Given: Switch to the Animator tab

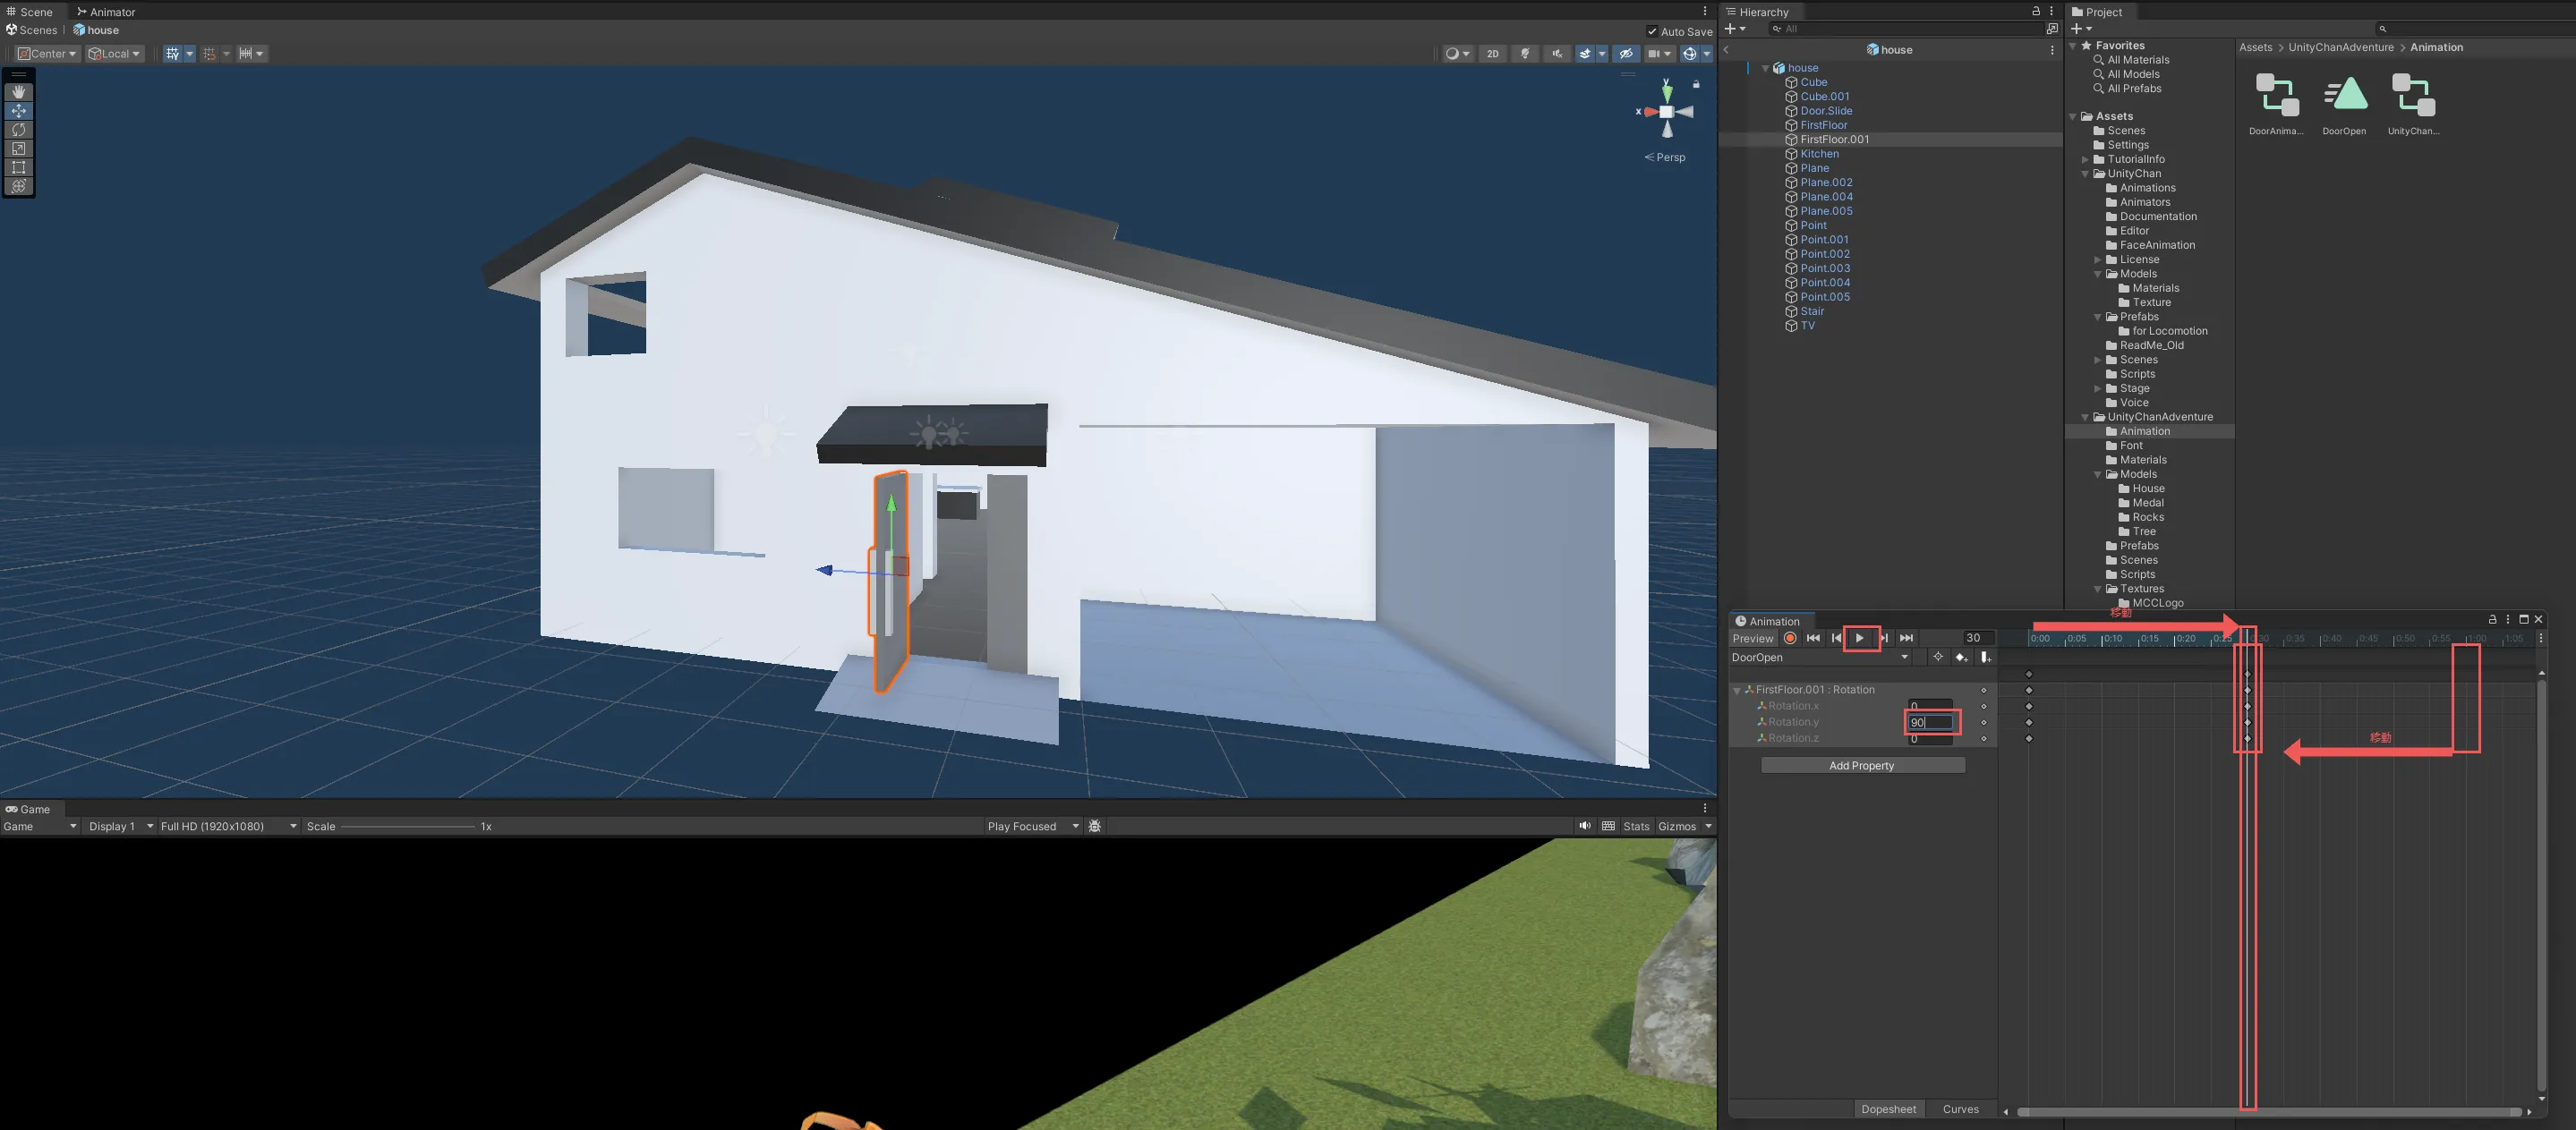Looking at the screenshot, I should click(x=106, y=12).
